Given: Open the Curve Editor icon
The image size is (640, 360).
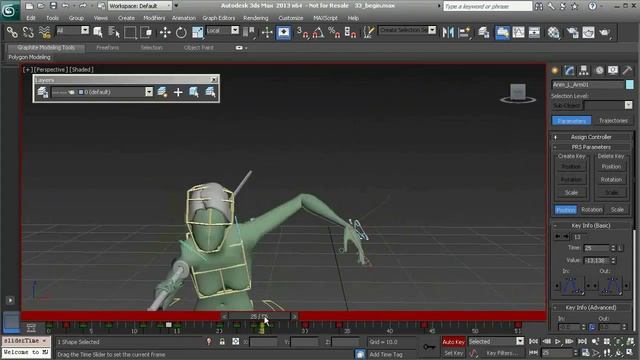Looking at the screenshot, I should click(x=518, y=32).
